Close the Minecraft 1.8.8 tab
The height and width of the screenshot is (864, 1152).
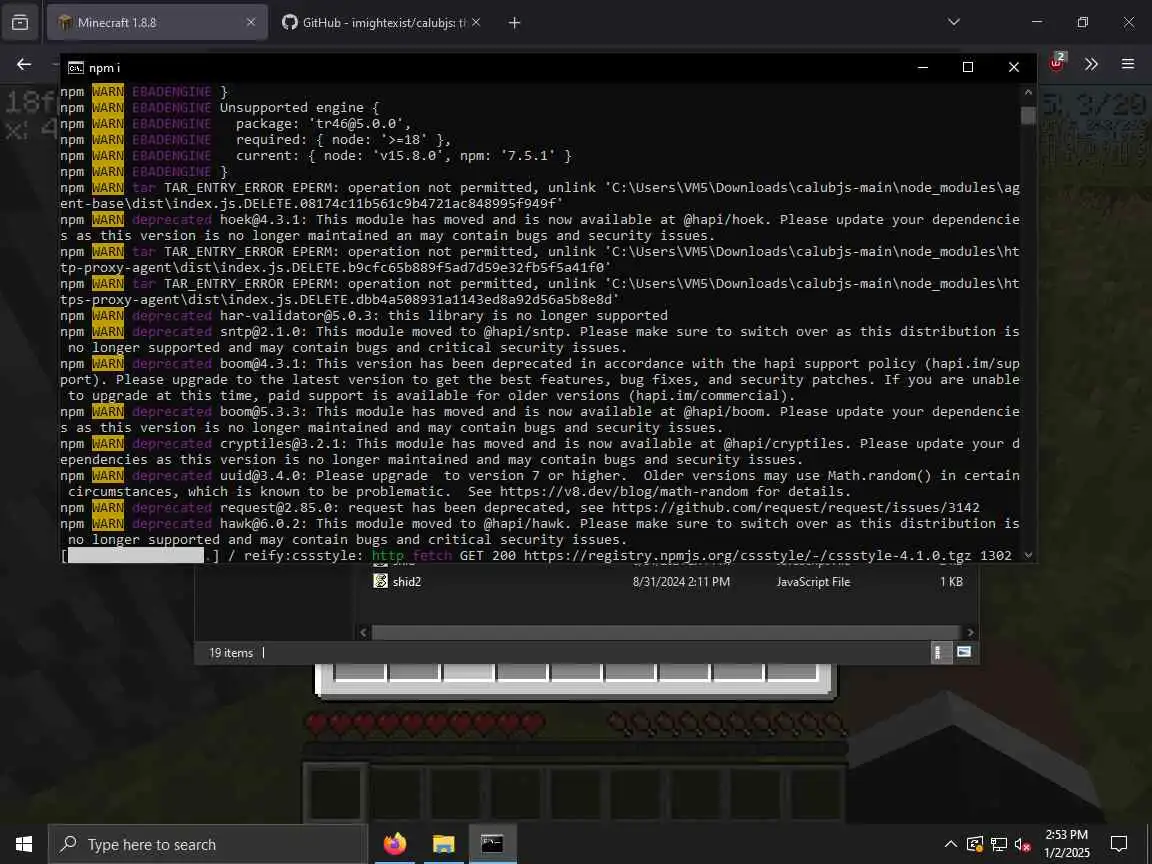[251, 23]
